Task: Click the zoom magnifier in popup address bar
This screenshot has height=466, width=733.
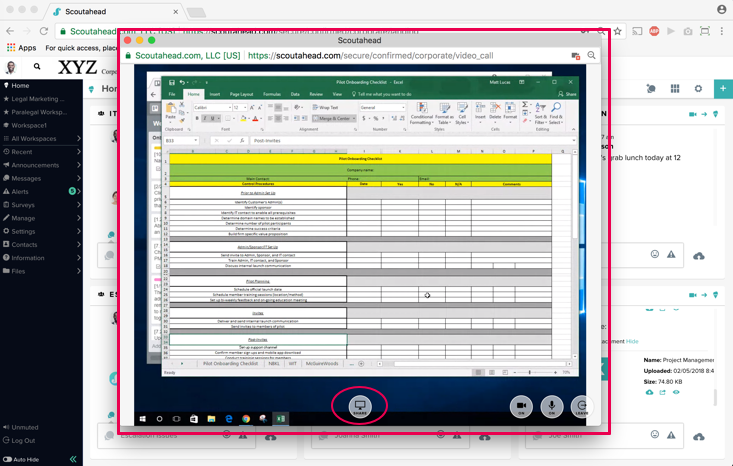Action: pyautogui.click(x=592, y=56)
